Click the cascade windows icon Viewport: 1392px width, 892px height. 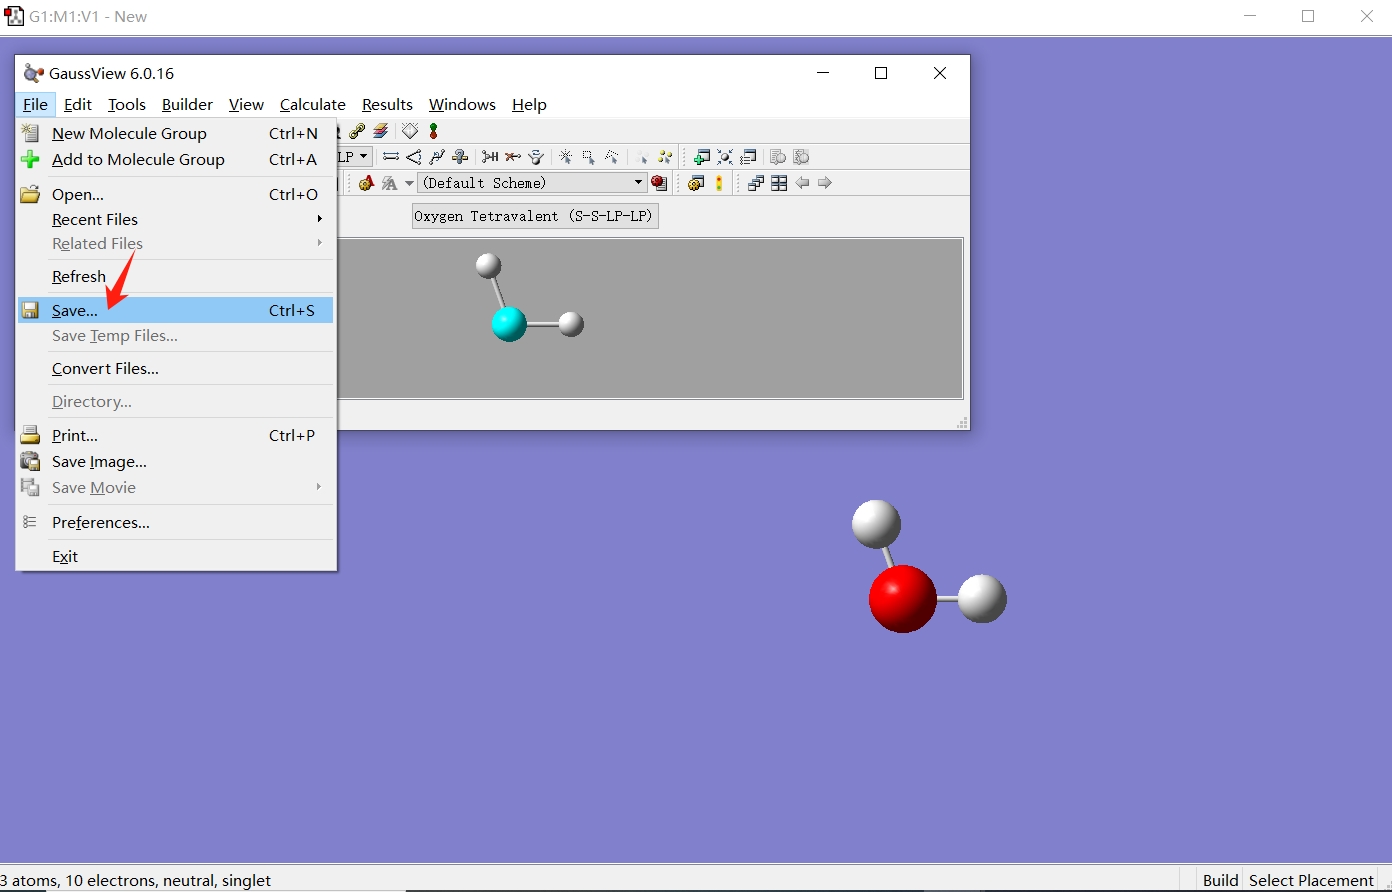pos(755,183)
